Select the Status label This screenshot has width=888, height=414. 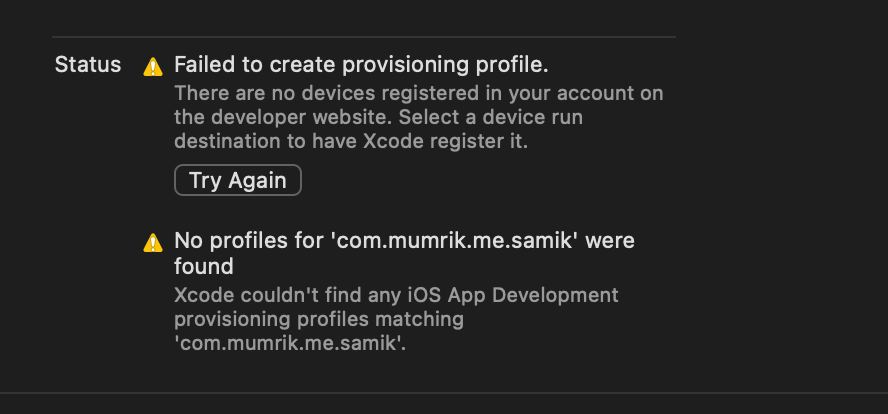[x=88, y=65]
